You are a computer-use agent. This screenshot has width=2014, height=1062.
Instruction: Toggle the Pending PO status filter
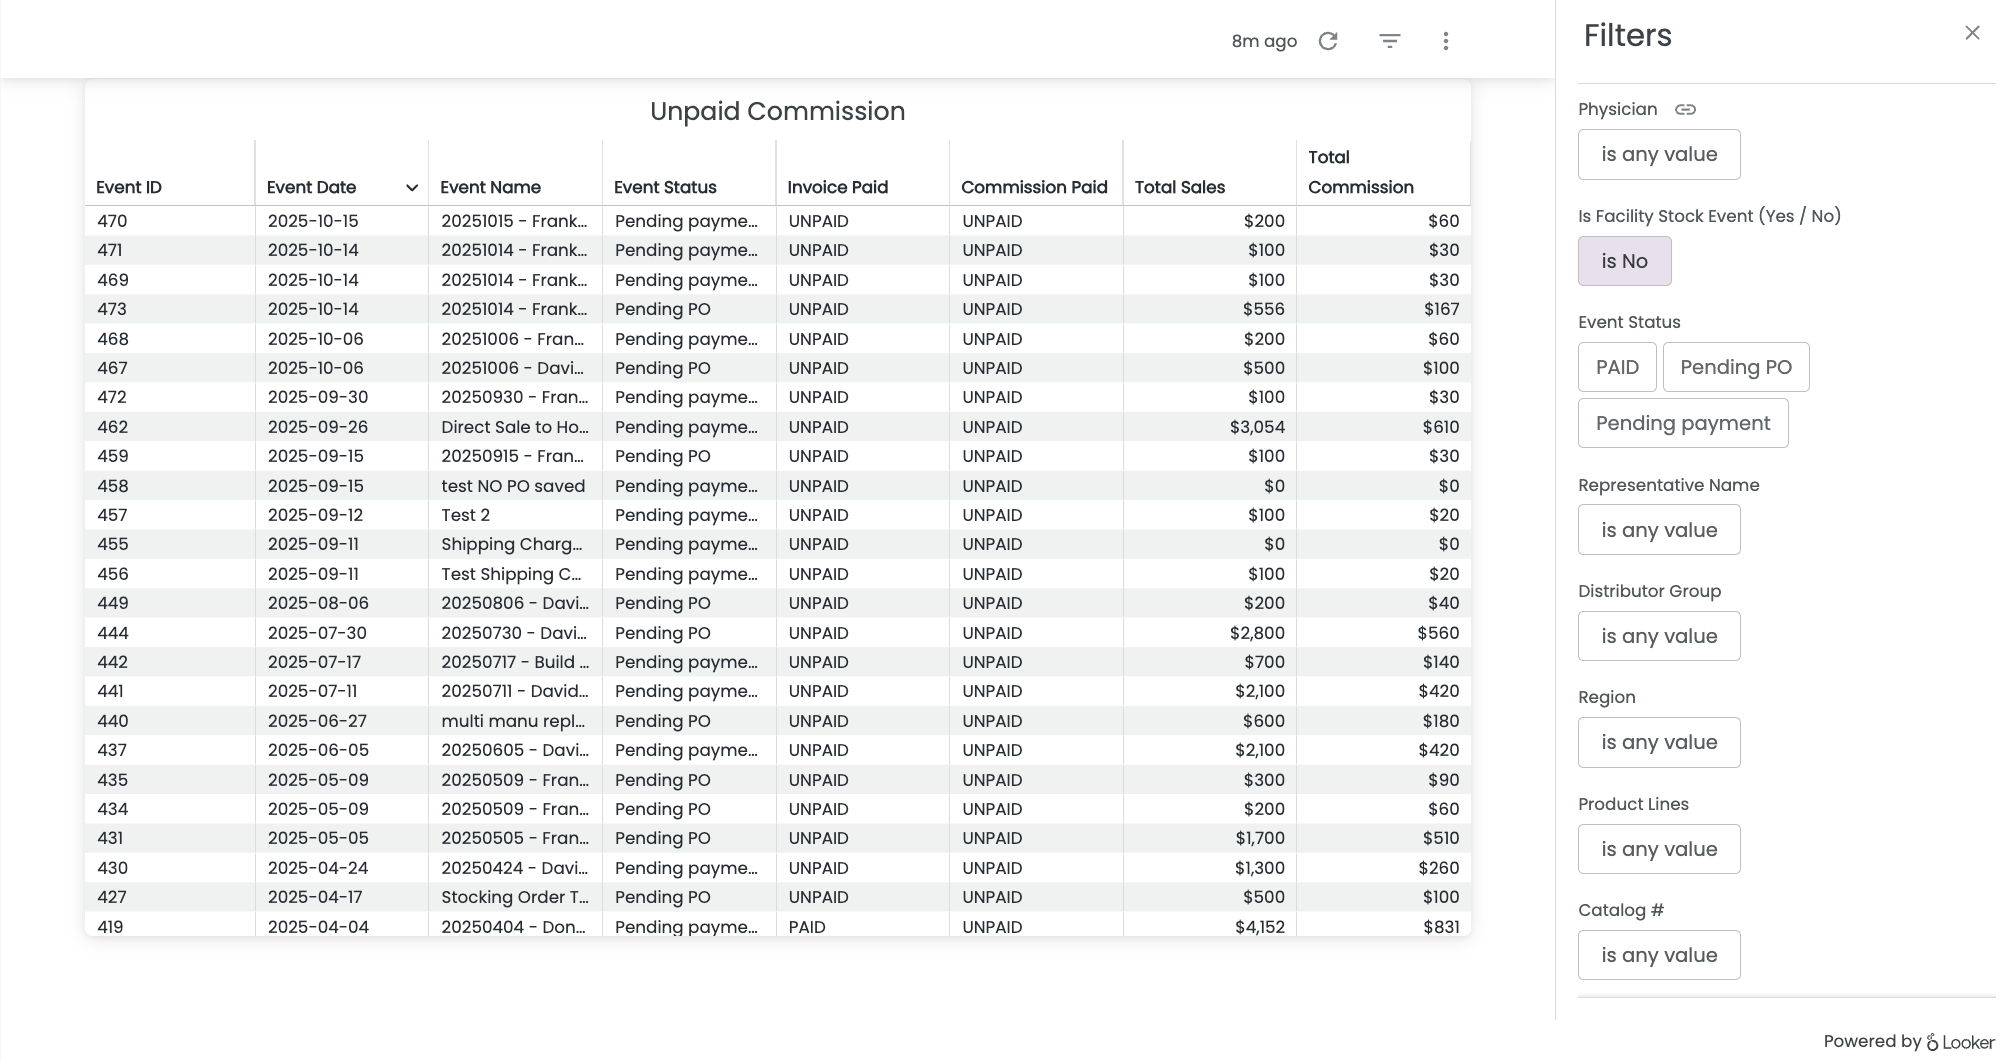click(1735, 367)
